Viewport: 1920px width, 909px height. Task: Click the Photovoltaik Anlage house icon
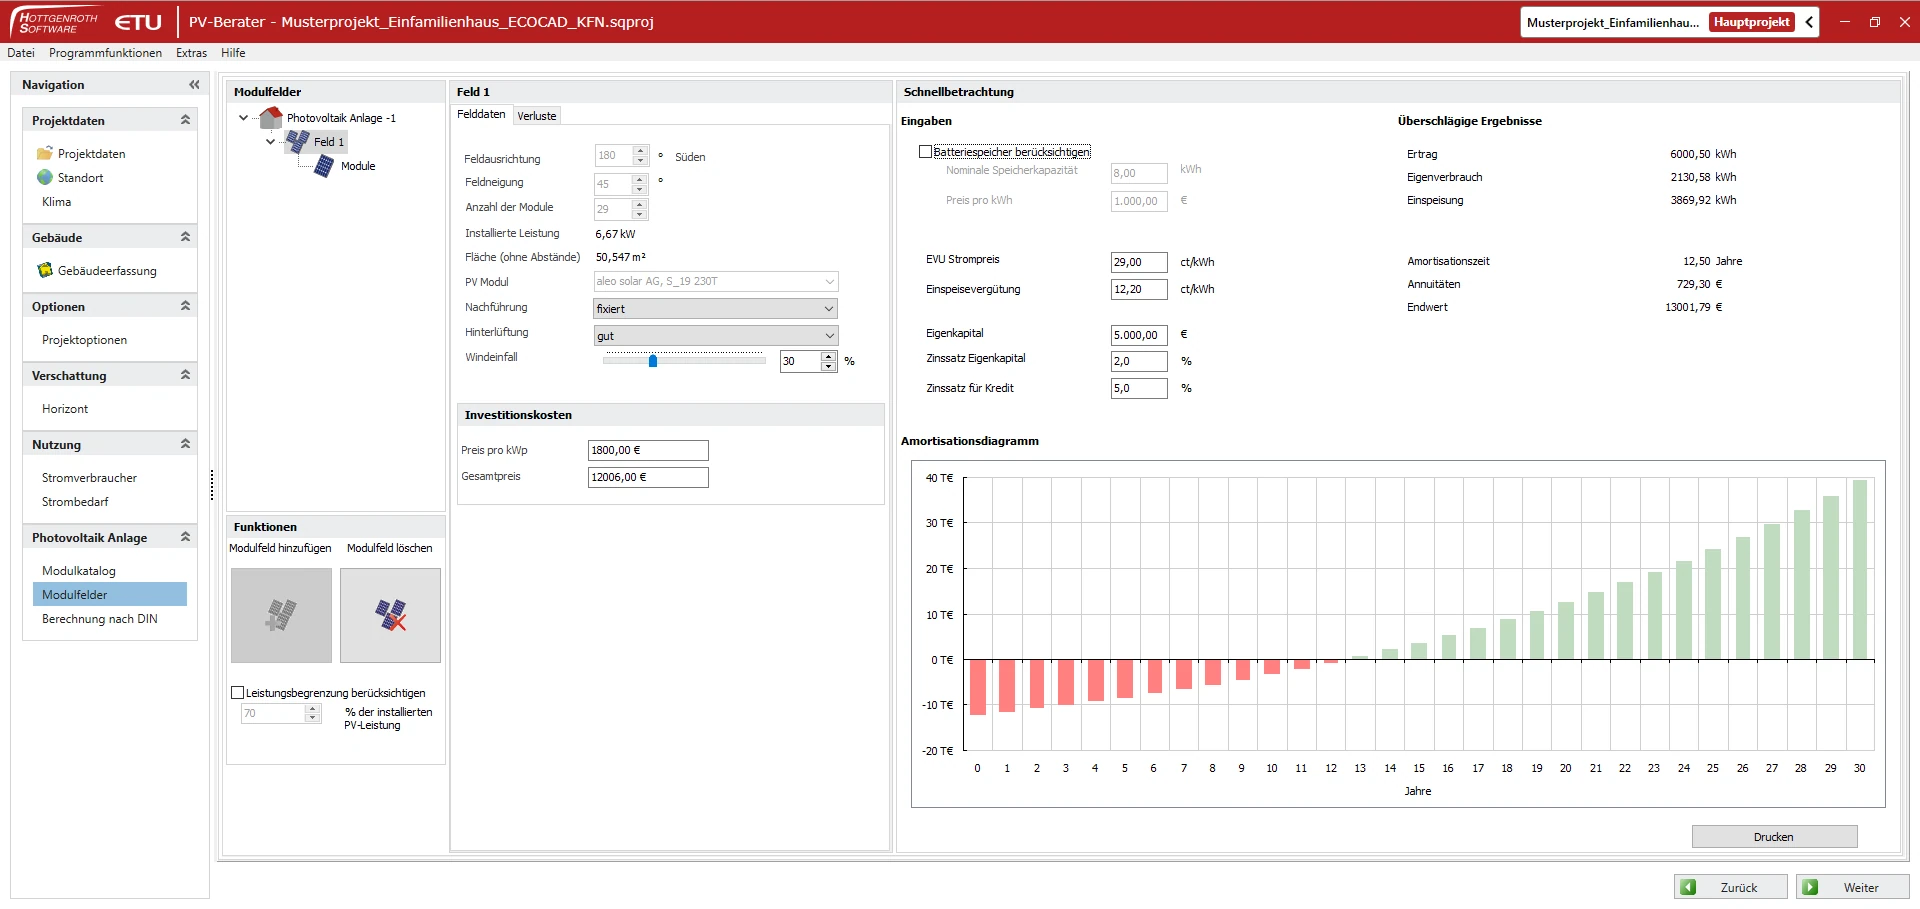point(270,117)
